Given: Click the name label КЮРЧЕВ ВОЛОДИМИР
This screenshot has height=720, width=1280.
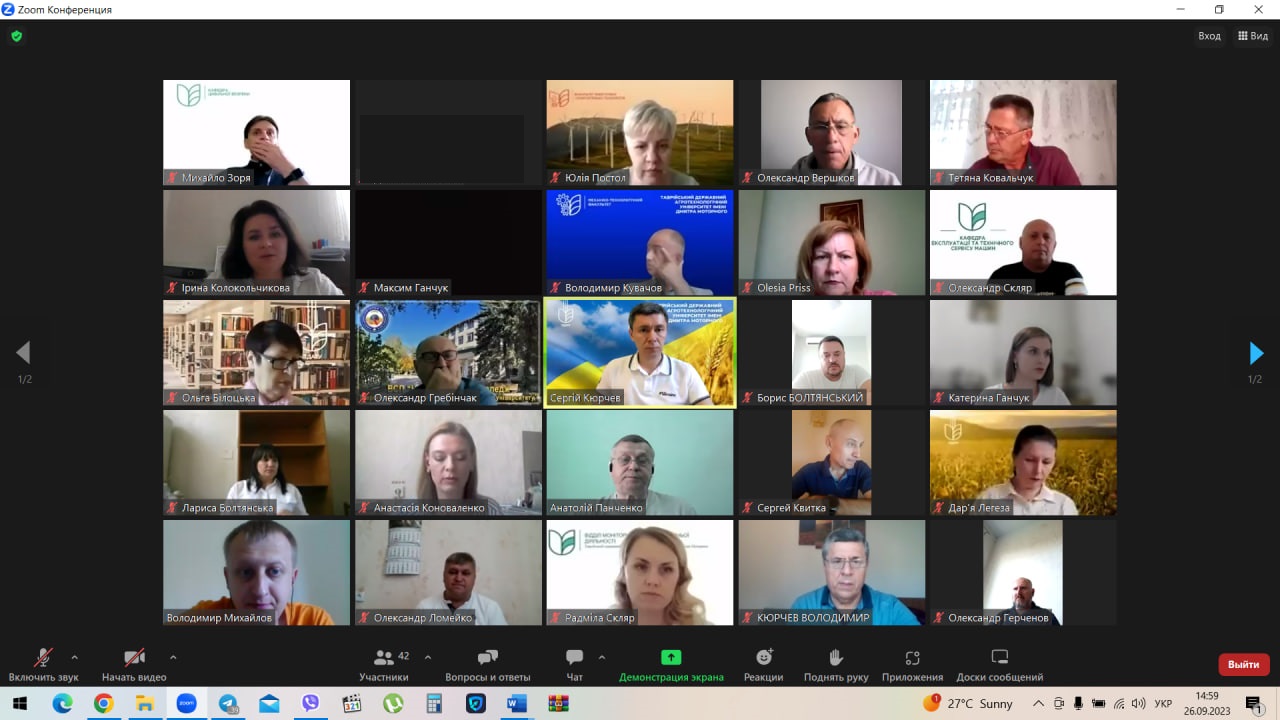Looking at the screenshot, I should click(813, 618).
